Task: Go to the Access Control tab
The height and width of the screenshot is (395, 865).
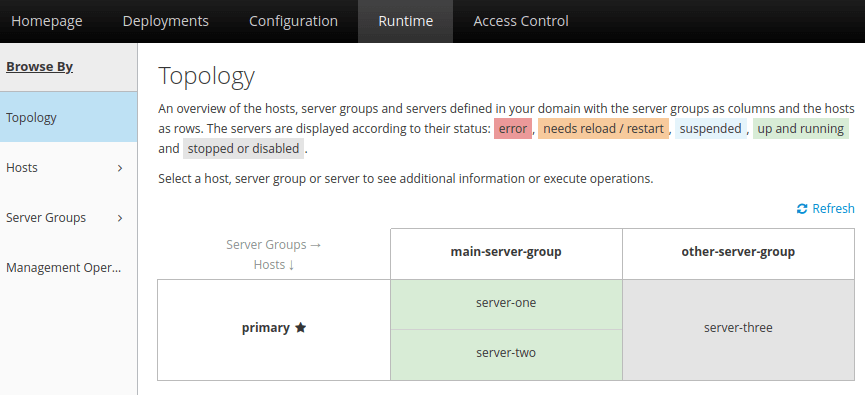Action: tap(521, 22)
